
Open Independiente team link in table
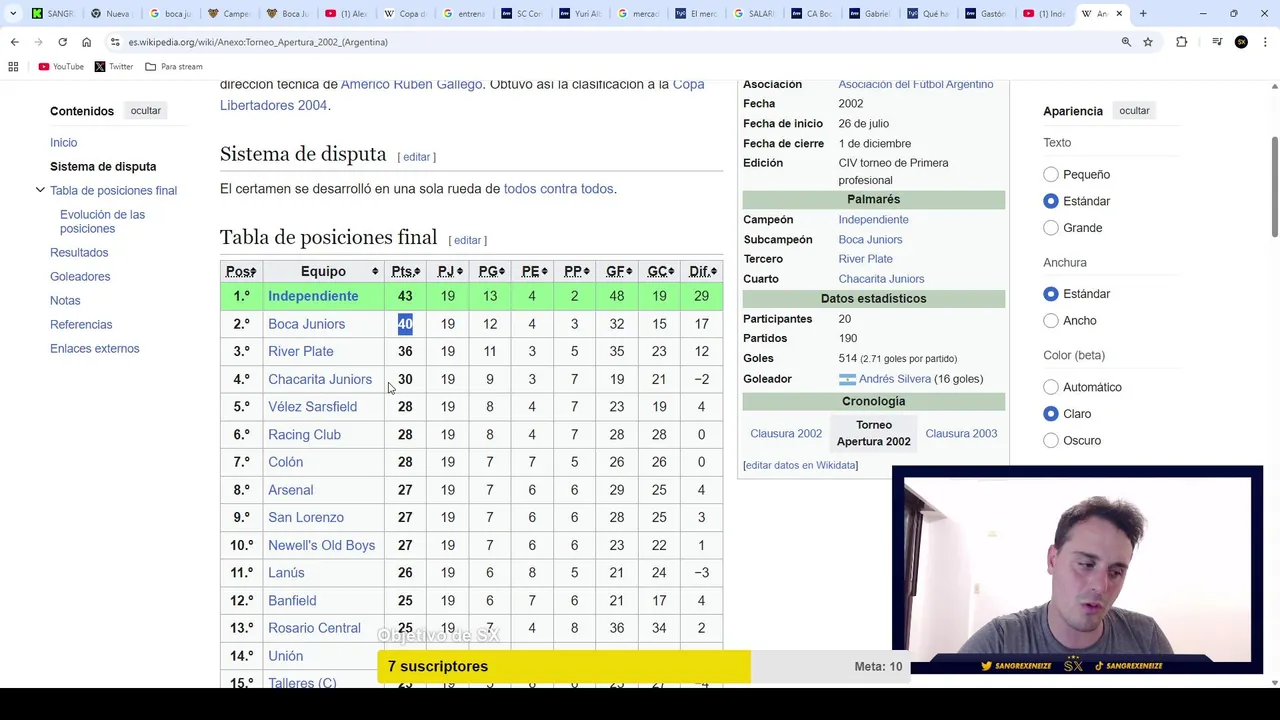313,296
